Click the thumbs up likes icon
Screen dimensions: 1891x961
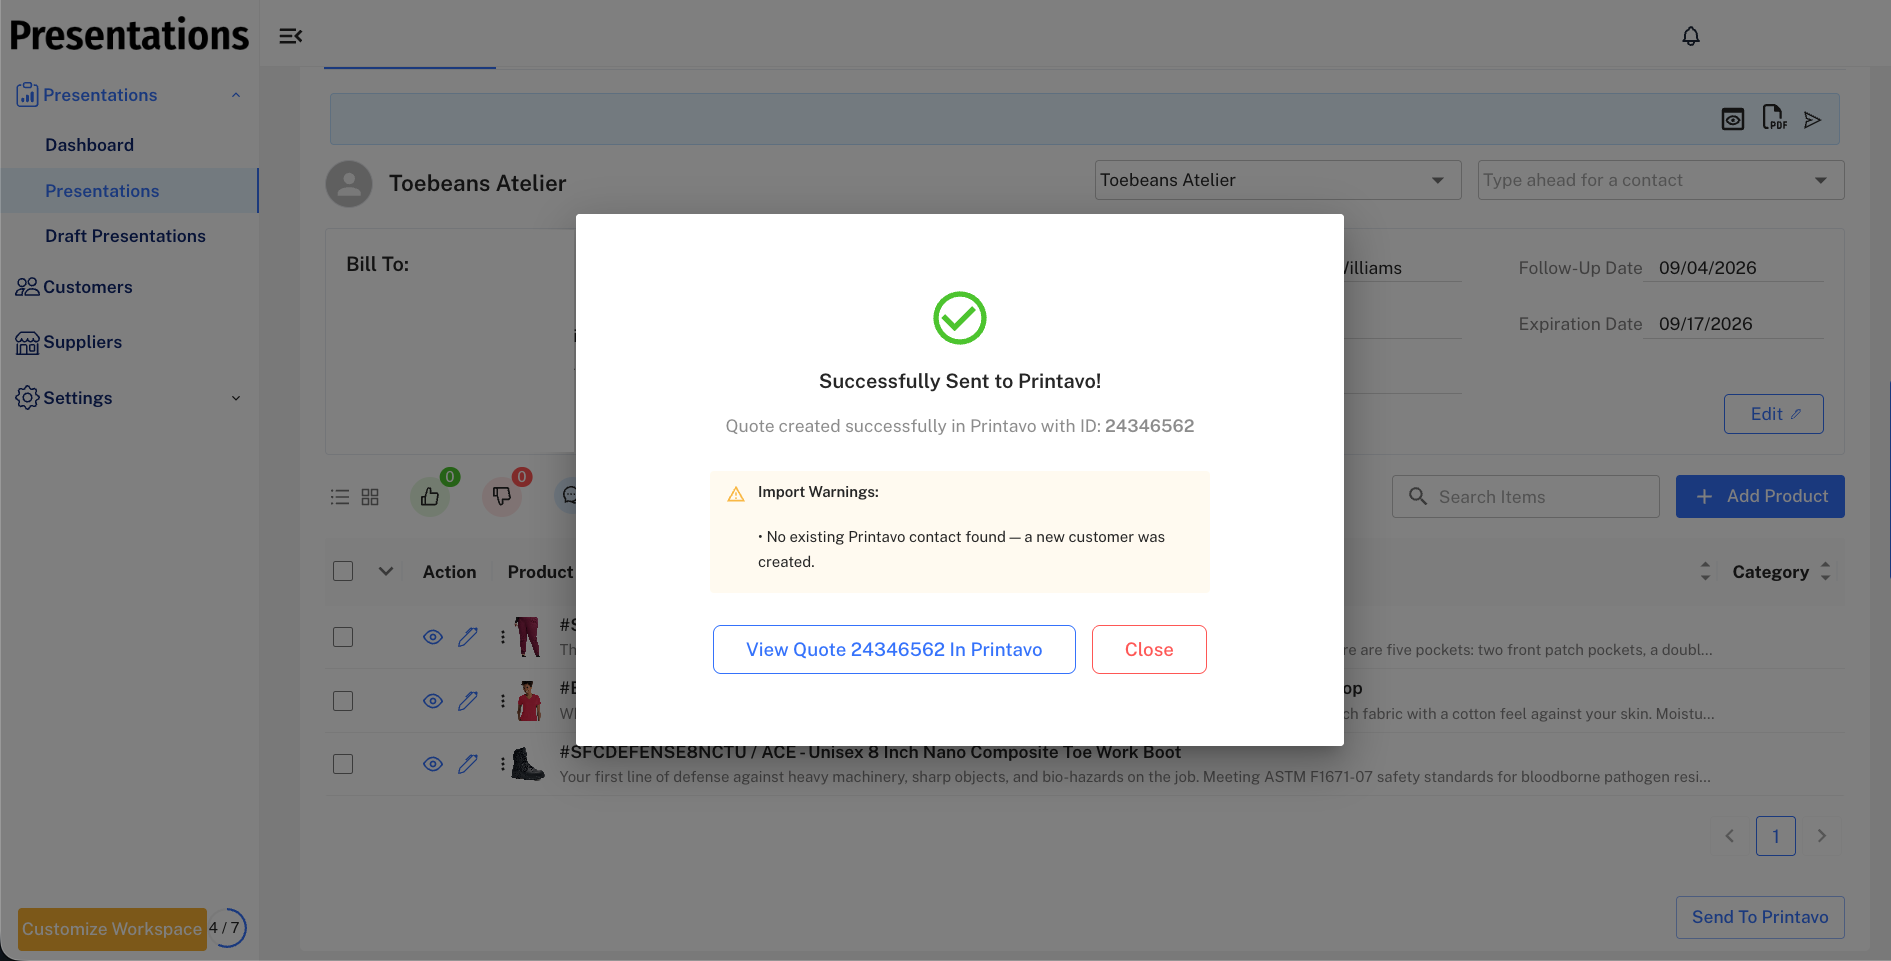coord(430,496)
